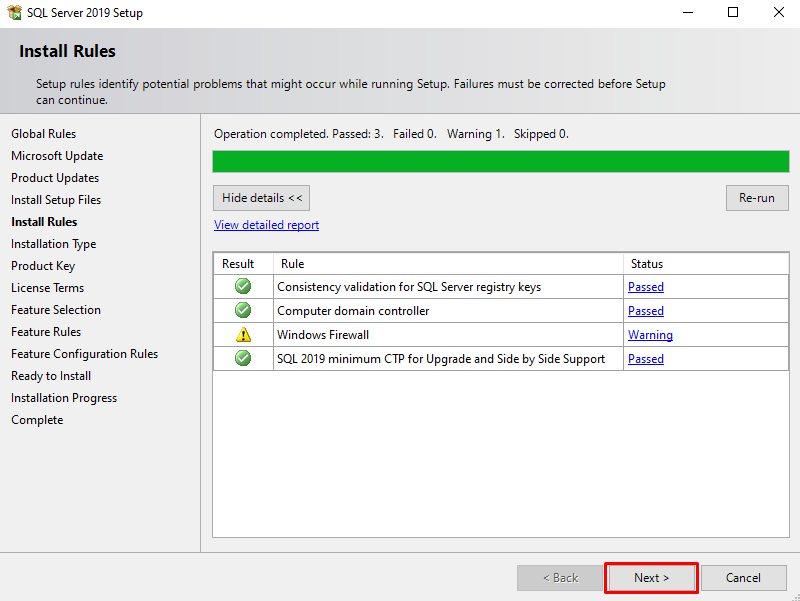This screenshot has height=601, width=800.
Task: Click the Status column header
Action: pyautogui.click(x=646, y=264)
